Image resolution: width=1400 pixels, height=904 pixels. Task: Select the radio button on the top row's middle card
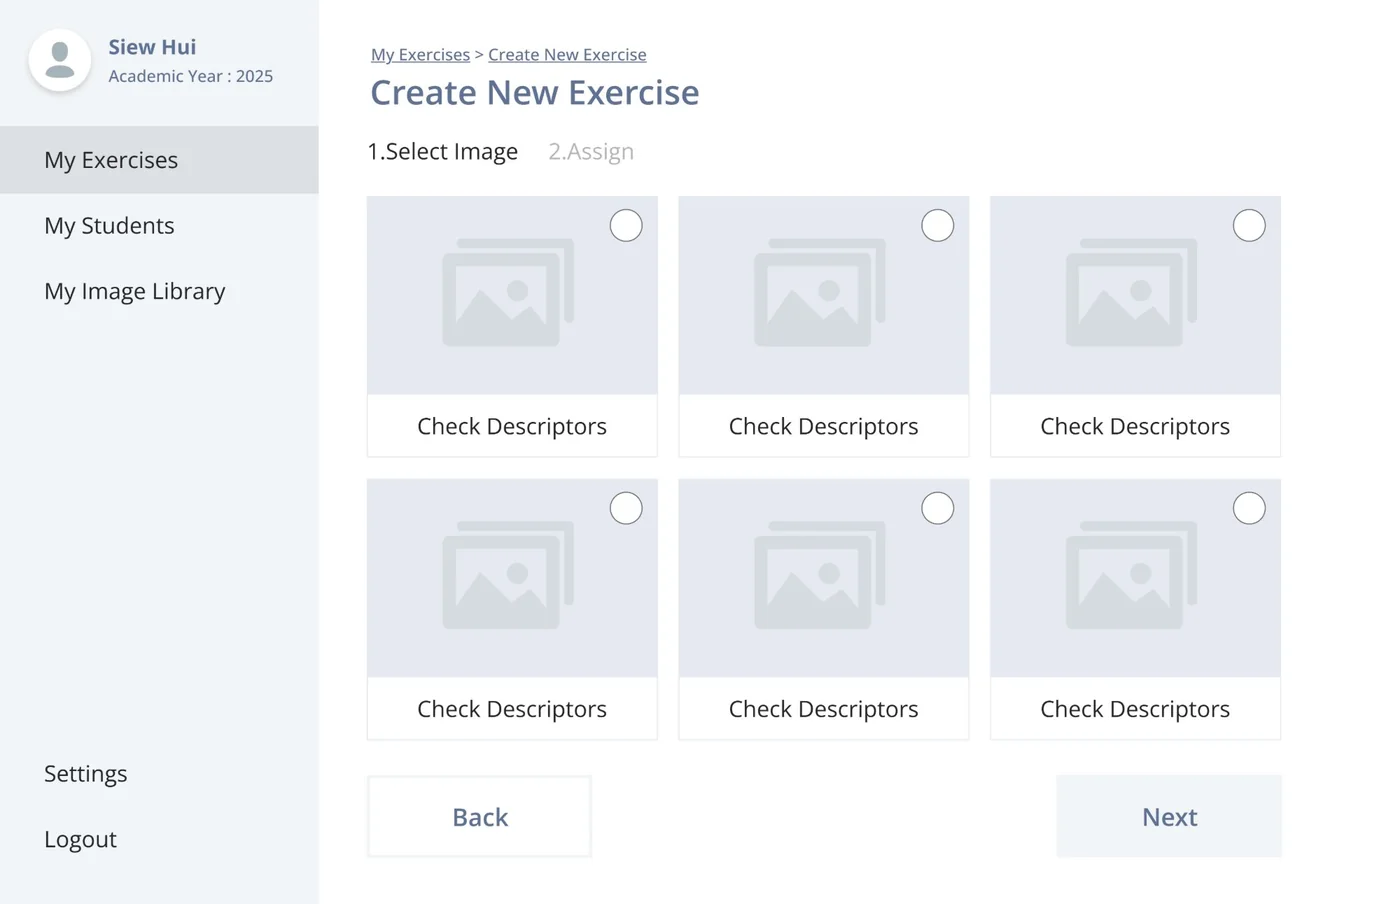937,225
